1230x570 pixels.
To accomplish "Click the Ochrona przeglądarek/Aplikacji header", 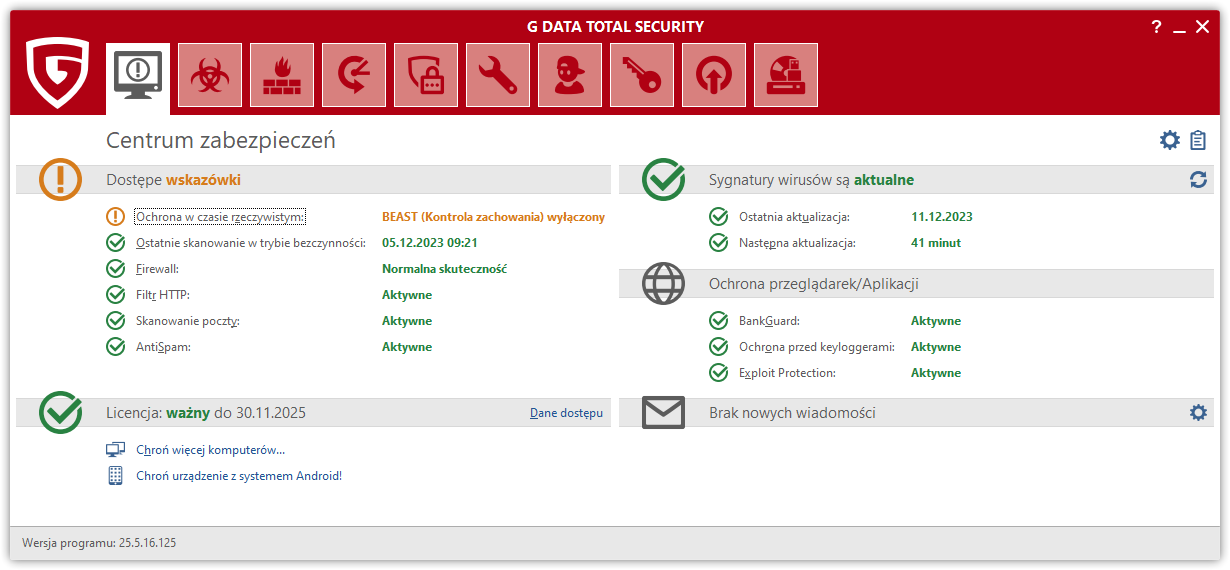I will coord(814,284).
